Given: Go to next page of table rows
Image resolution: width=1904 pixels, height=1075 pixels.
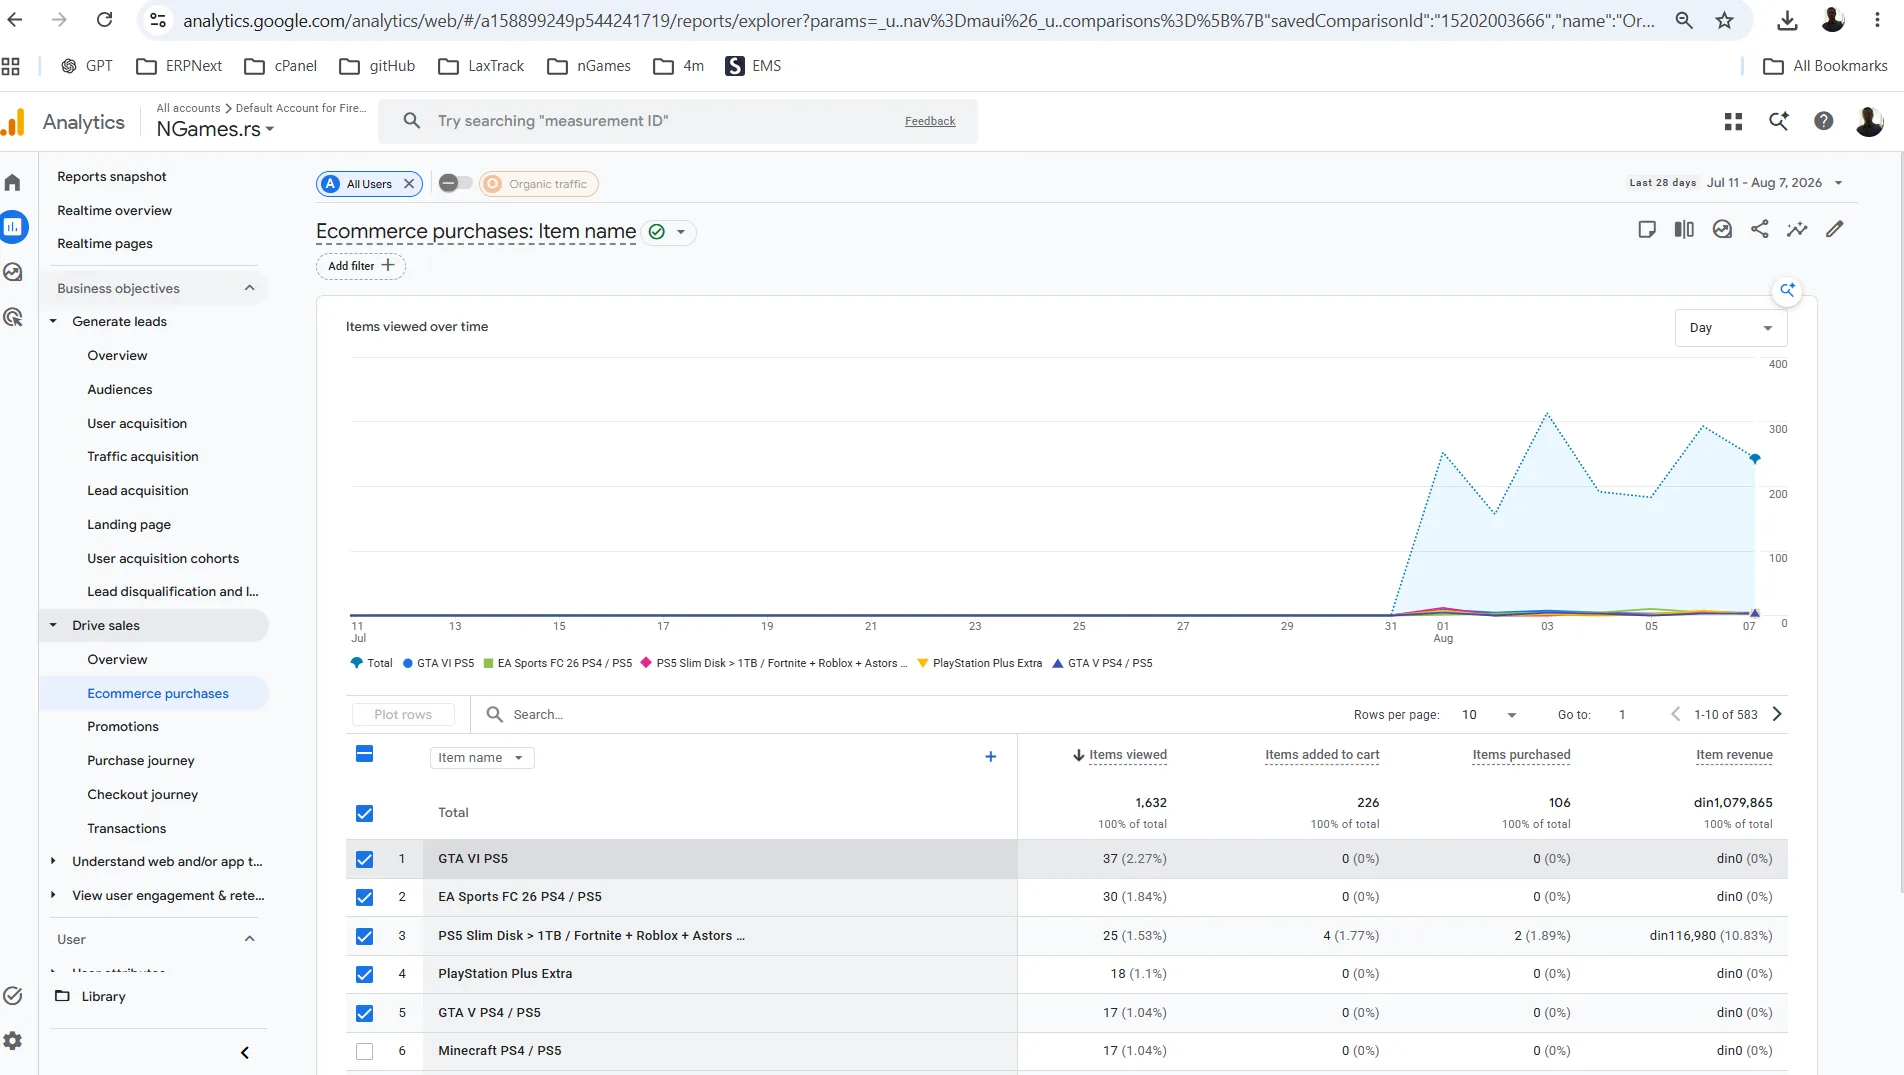Looking at the screenshot, I should [1777, 714].
